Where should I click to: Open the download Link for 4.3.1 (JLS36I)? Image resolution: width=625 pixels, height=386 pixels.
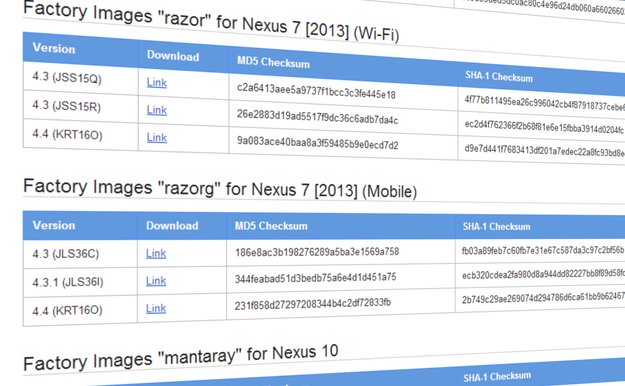point(156,281)
